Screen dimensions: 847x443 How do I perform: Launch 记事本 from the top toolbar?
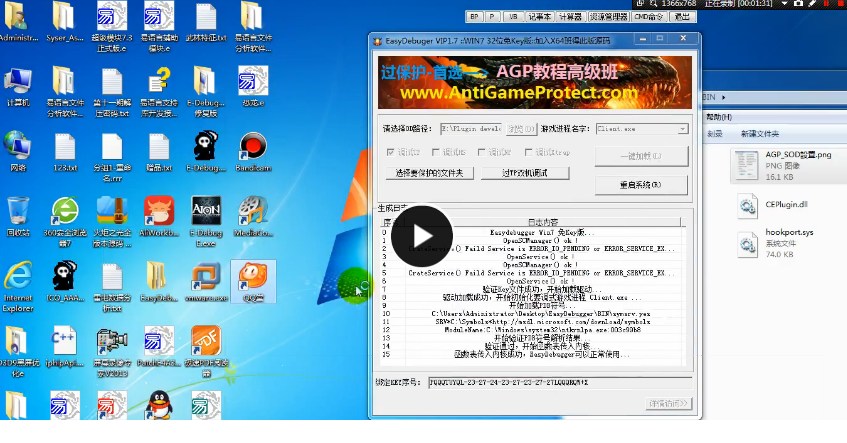[539, 17]
